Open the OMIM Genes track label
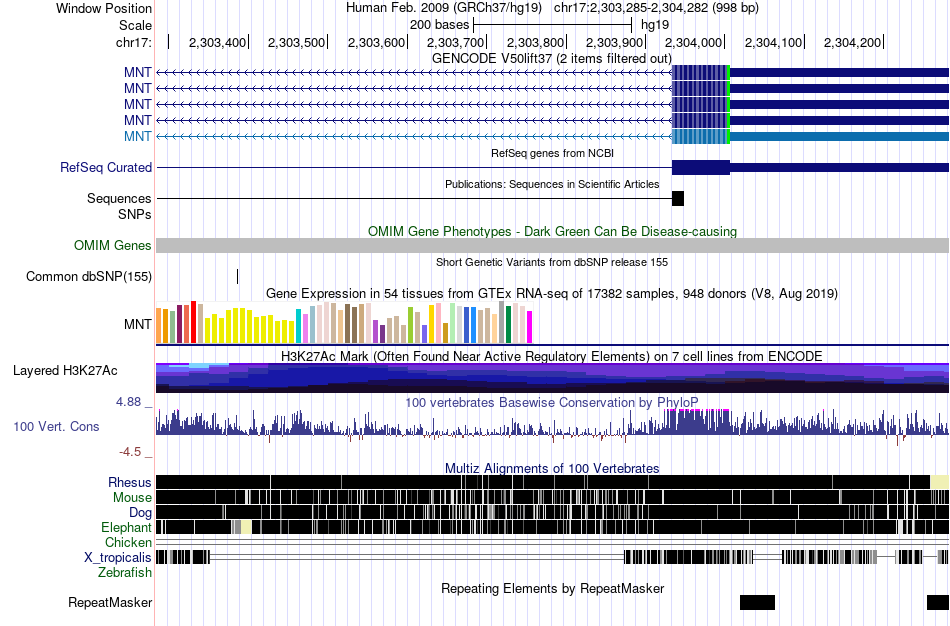This screenshot has width=950, height=626. pos(113,245)
